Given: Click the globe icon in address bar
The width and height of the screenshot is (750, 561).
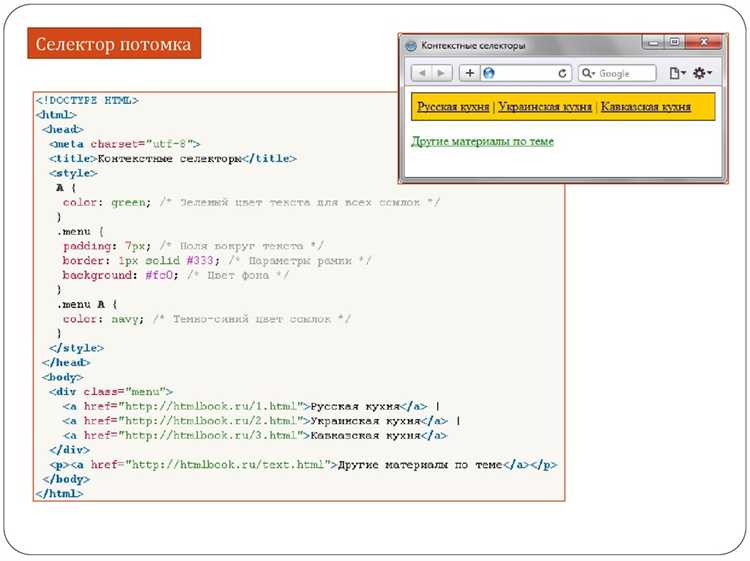Looking at the screenshot, I should [489, 73].
